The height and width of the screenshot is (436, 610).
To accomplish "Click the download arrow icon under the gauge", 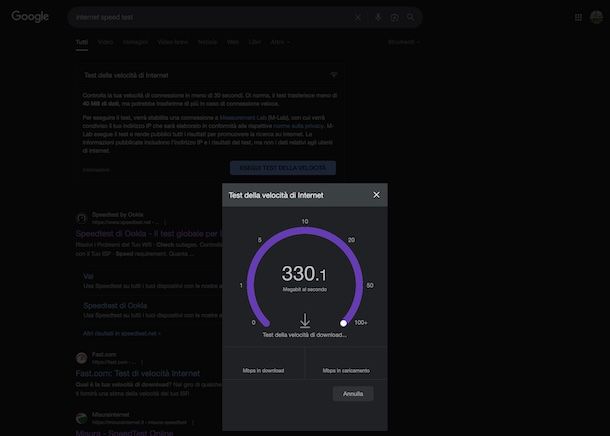I will click(x=304, y=321).
